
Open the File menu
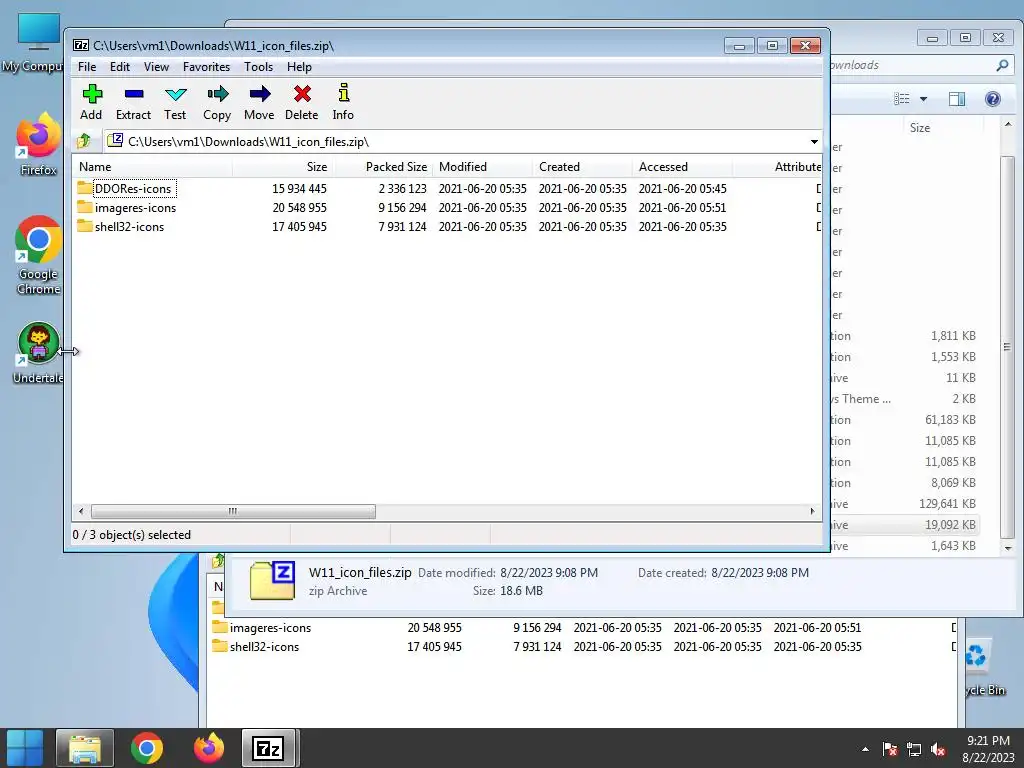87,67
